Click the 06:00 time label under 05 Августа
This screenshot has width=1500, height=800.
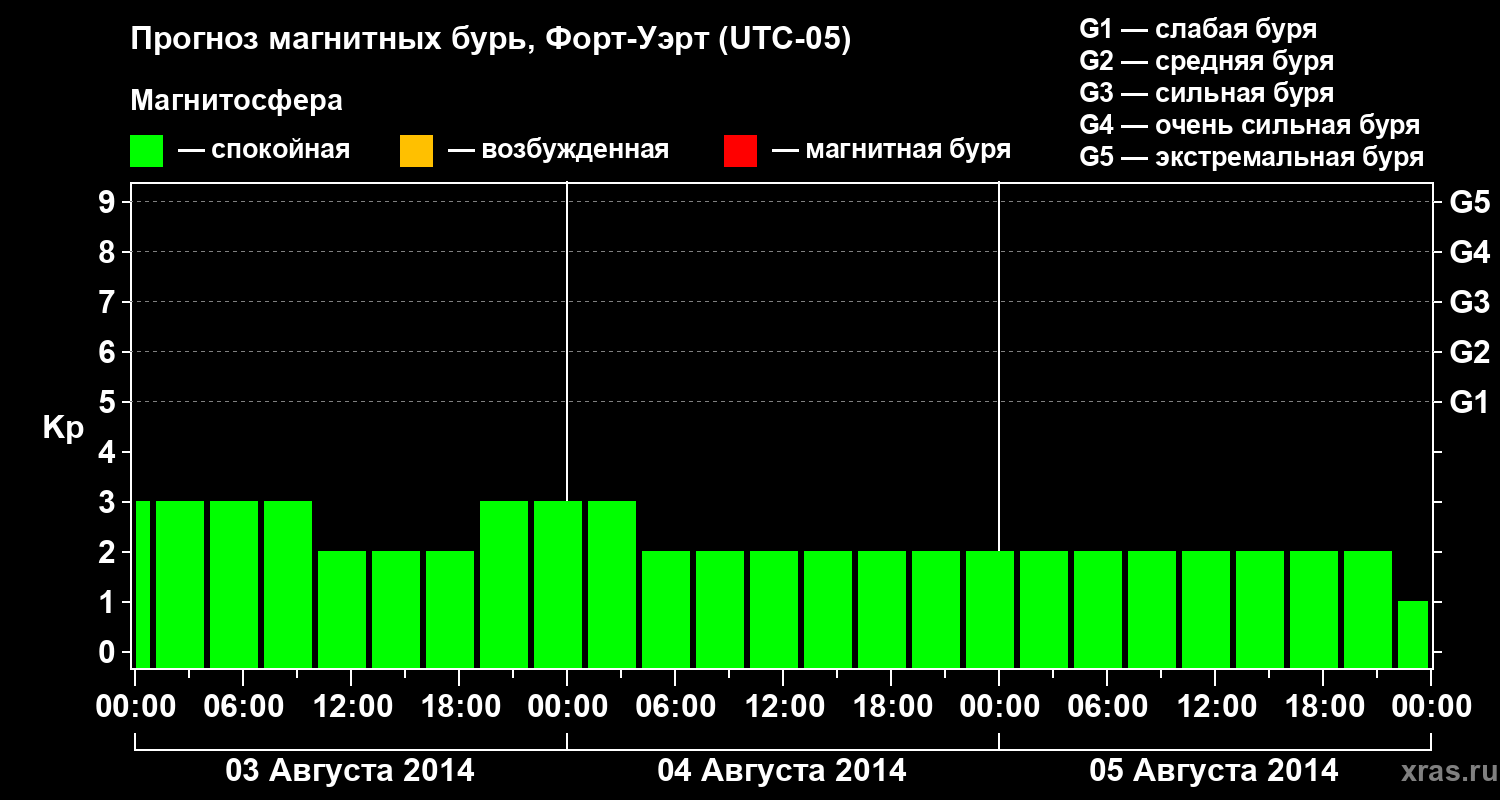pos(1107,707)
